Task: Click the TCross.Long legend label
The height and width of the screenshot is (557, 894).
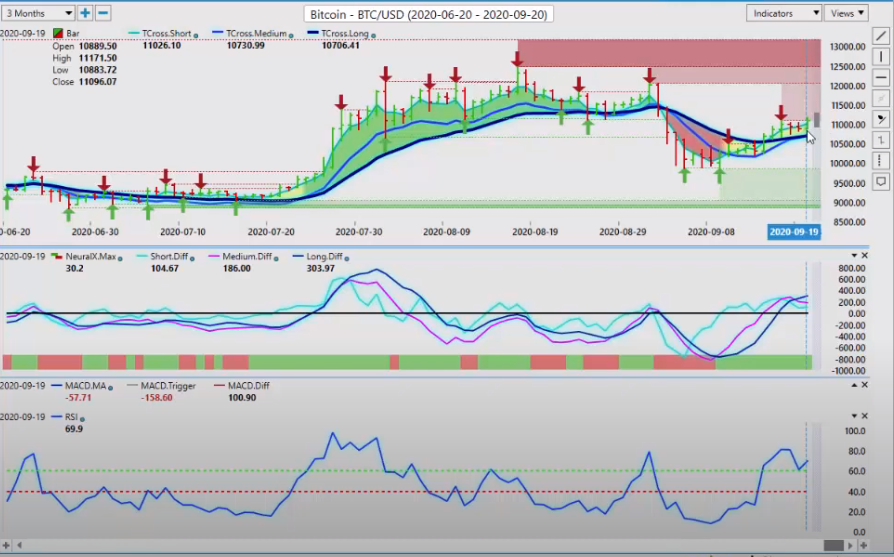Action: coord(344,34)
